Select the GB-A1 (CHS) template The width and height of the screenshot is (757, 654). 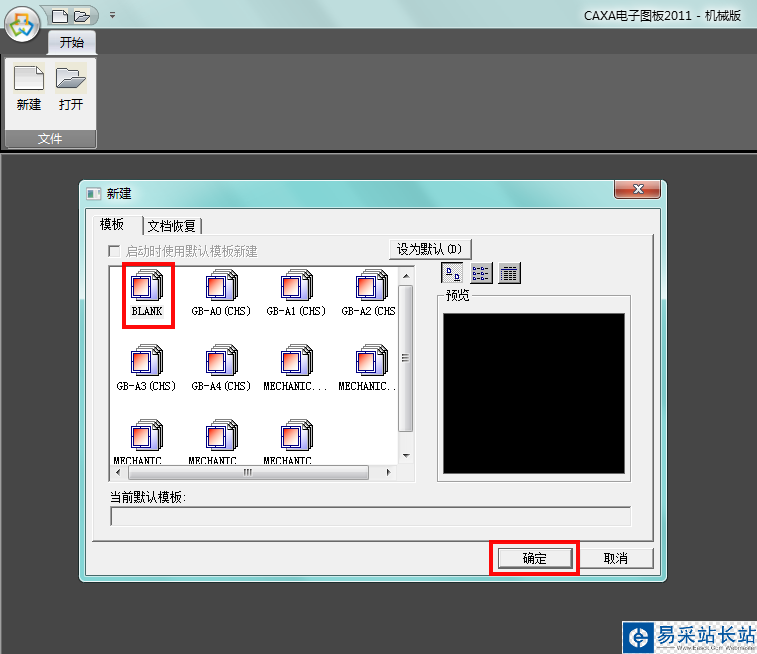[x=296, y=293]
